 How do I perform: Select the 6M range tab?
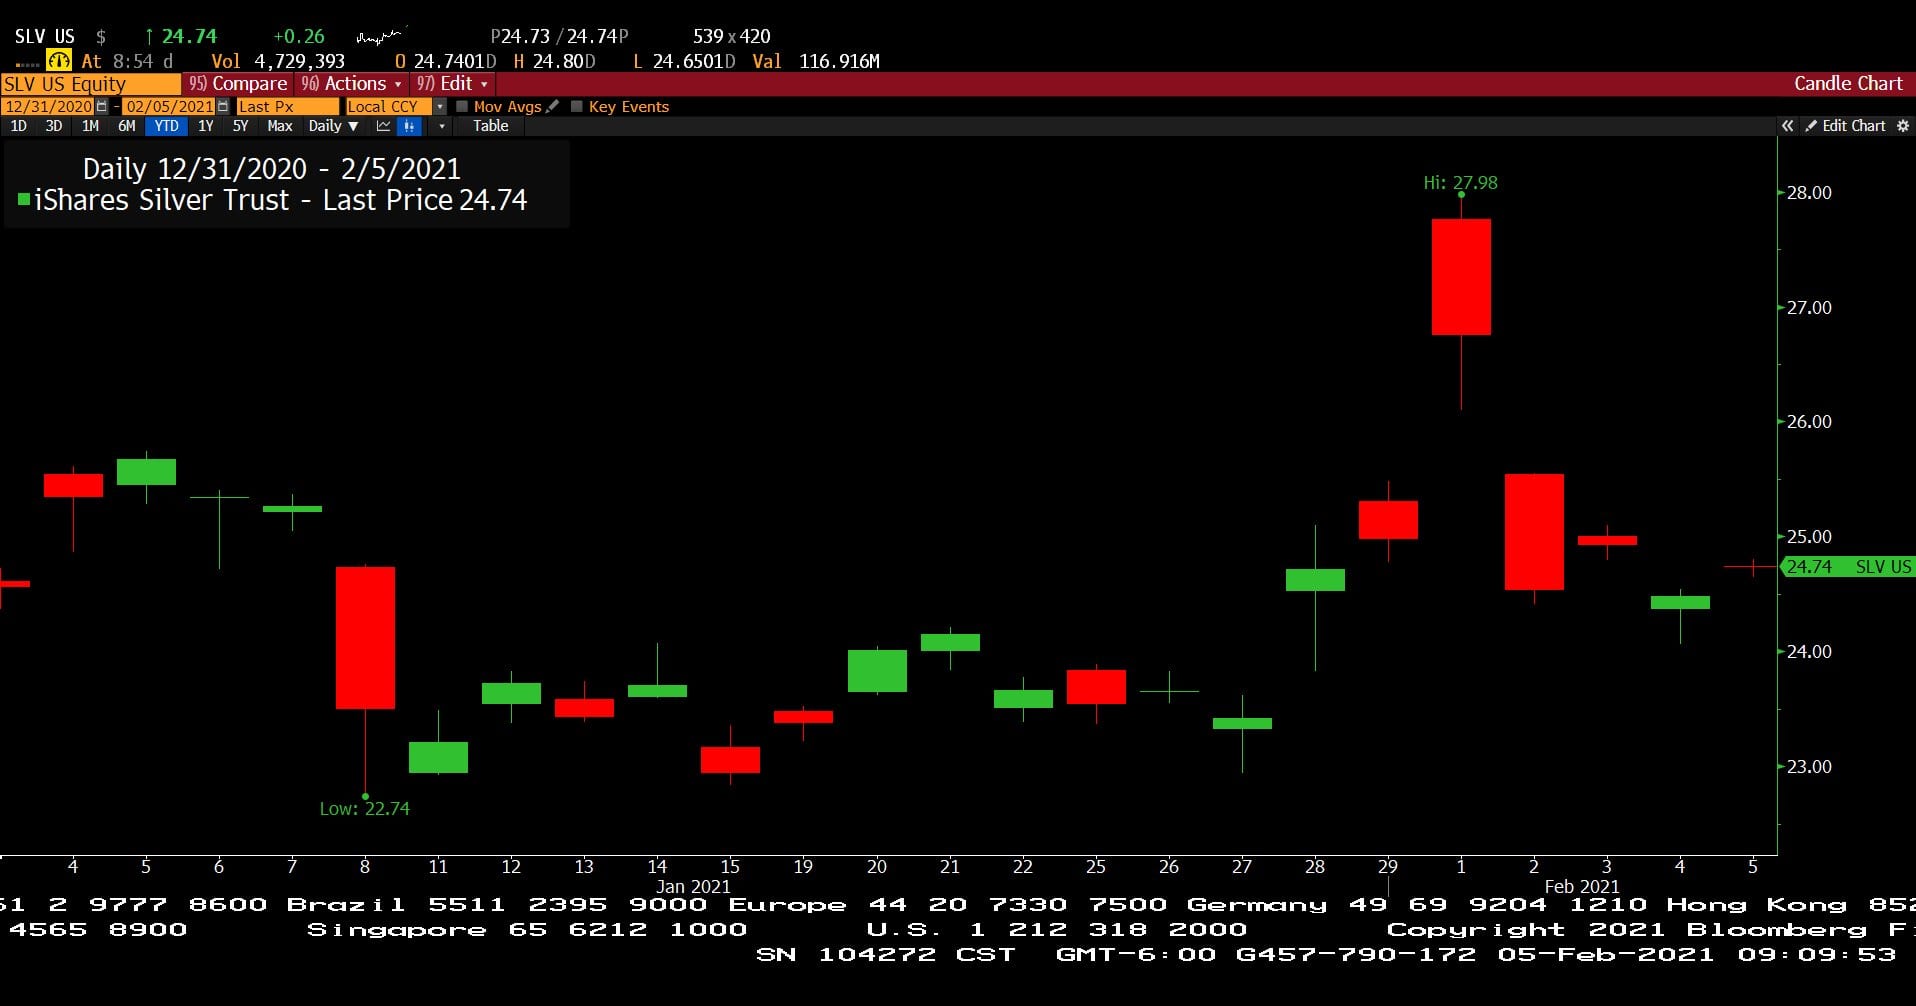point(126,126)
